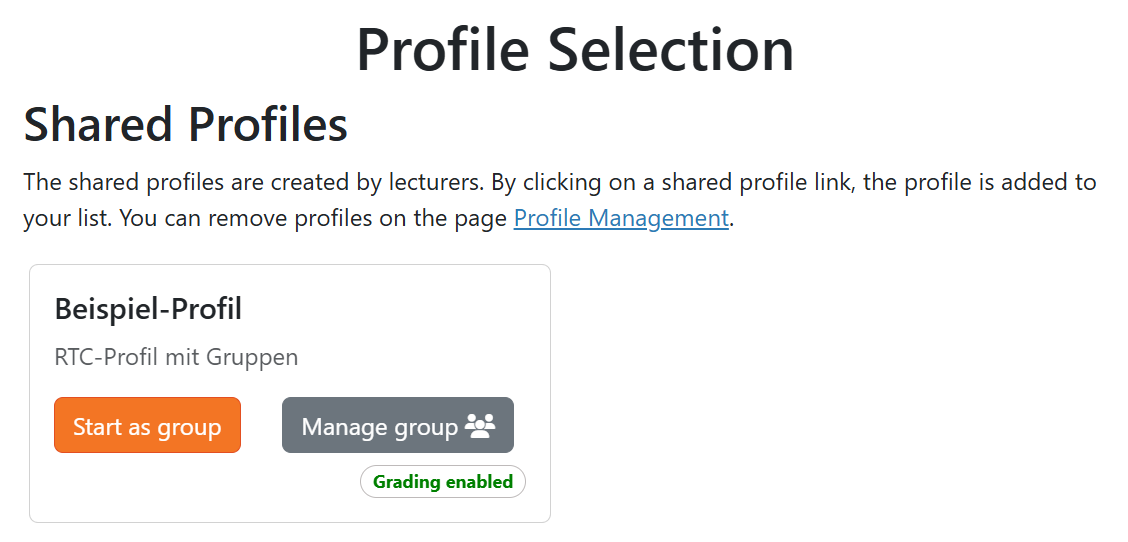Viewport: 1128px width, 542px height.
Task: Click the RTC-Profil mit Gruppen subtitle
Action: point(176,357)
